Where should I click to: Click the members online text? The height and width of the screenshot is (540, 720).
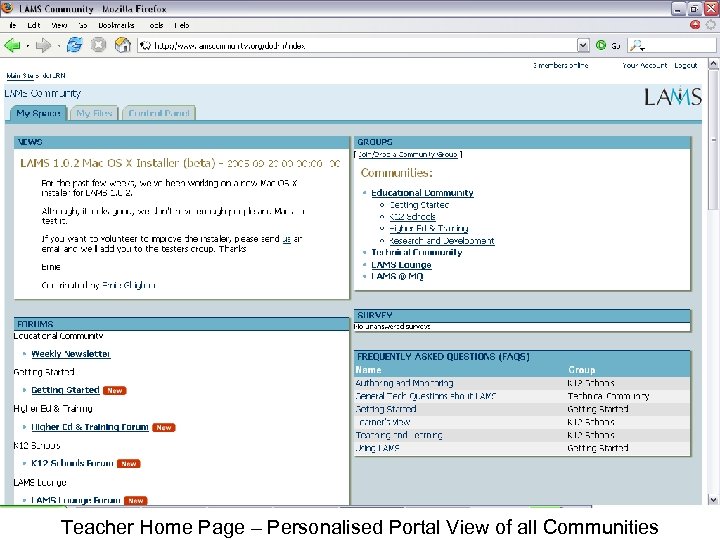(561, 65)
